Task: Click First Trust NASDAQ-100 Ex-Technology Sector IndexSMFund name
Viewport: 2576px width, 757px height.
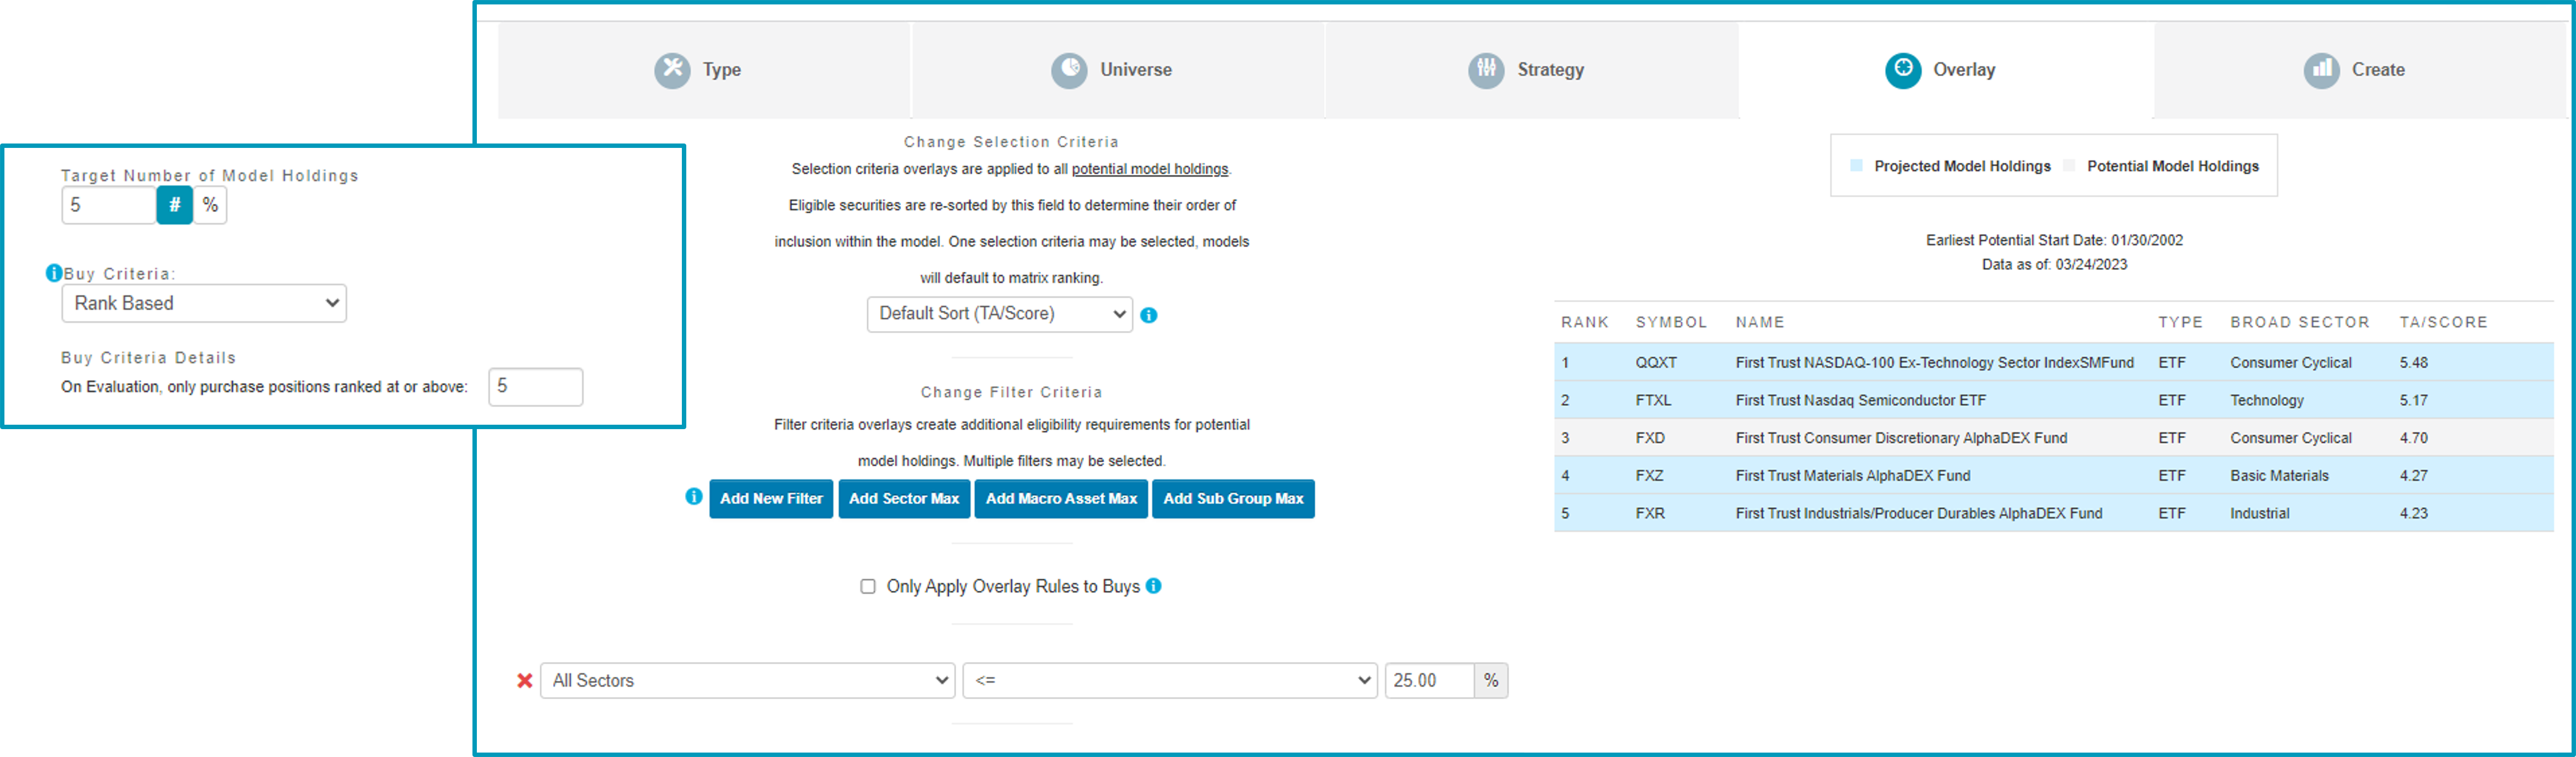Action: 1935,363
